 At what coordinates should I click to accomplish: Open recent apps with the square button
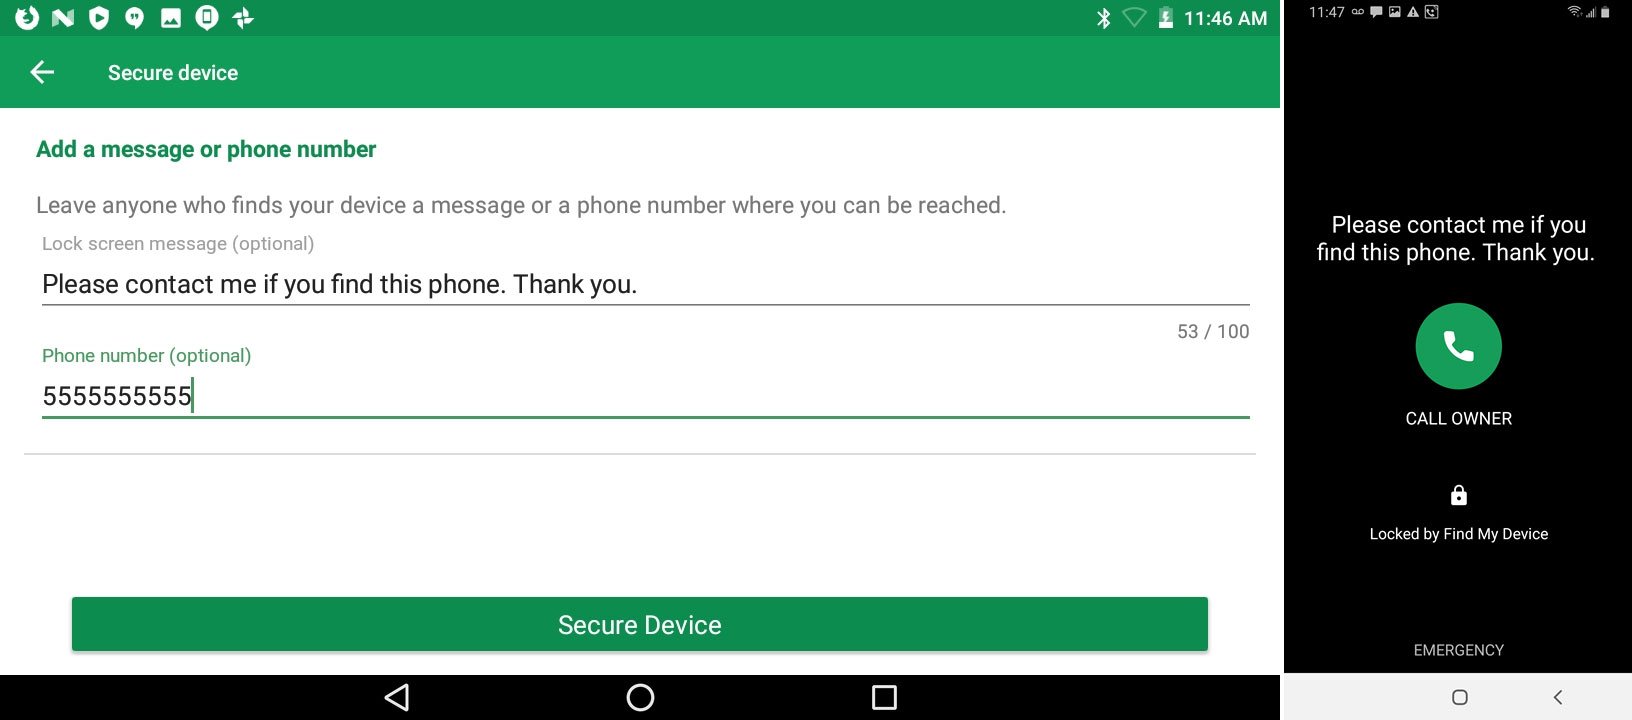[884, 697]
